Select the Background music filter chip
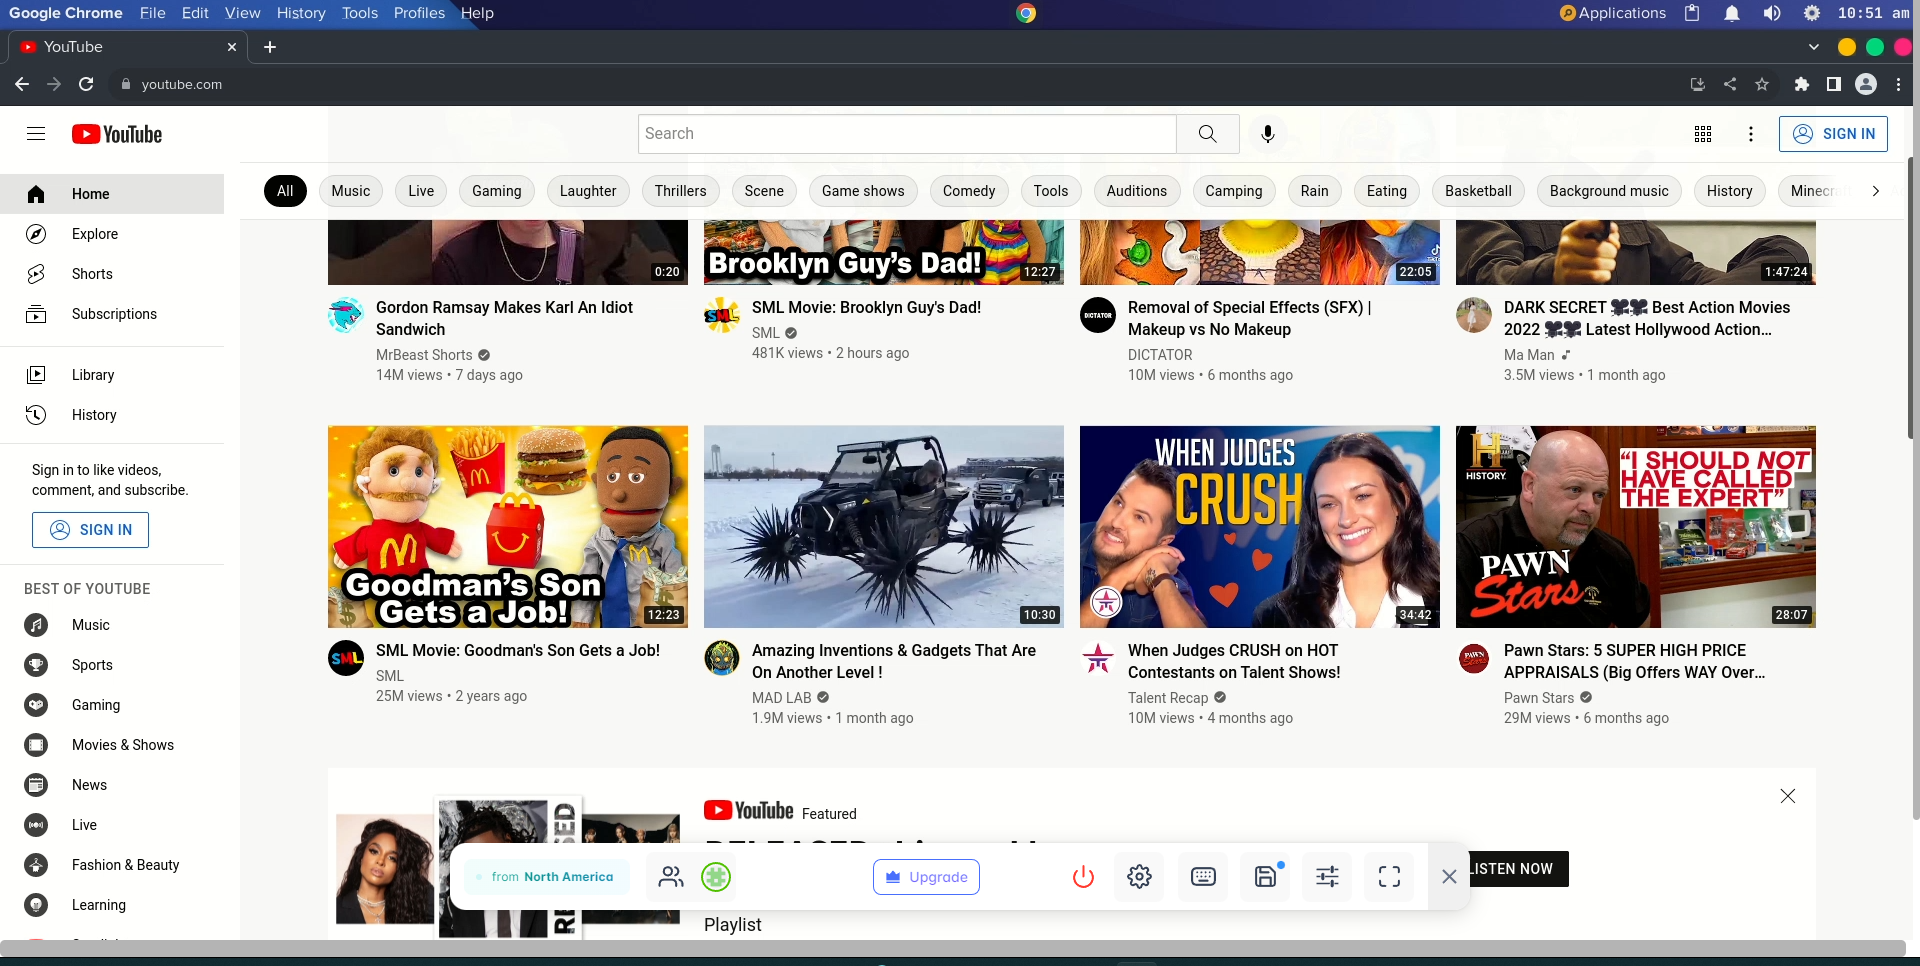Image resolution: width=1920 pixels, height=966 pixels. (1609, 191)
